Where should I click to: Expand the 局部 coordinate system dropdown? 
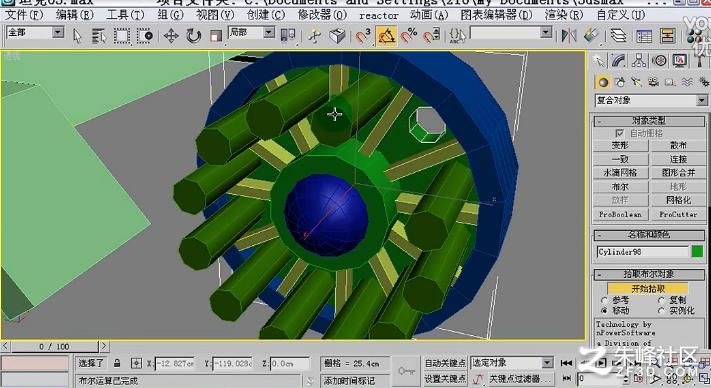tap(252, 33)
